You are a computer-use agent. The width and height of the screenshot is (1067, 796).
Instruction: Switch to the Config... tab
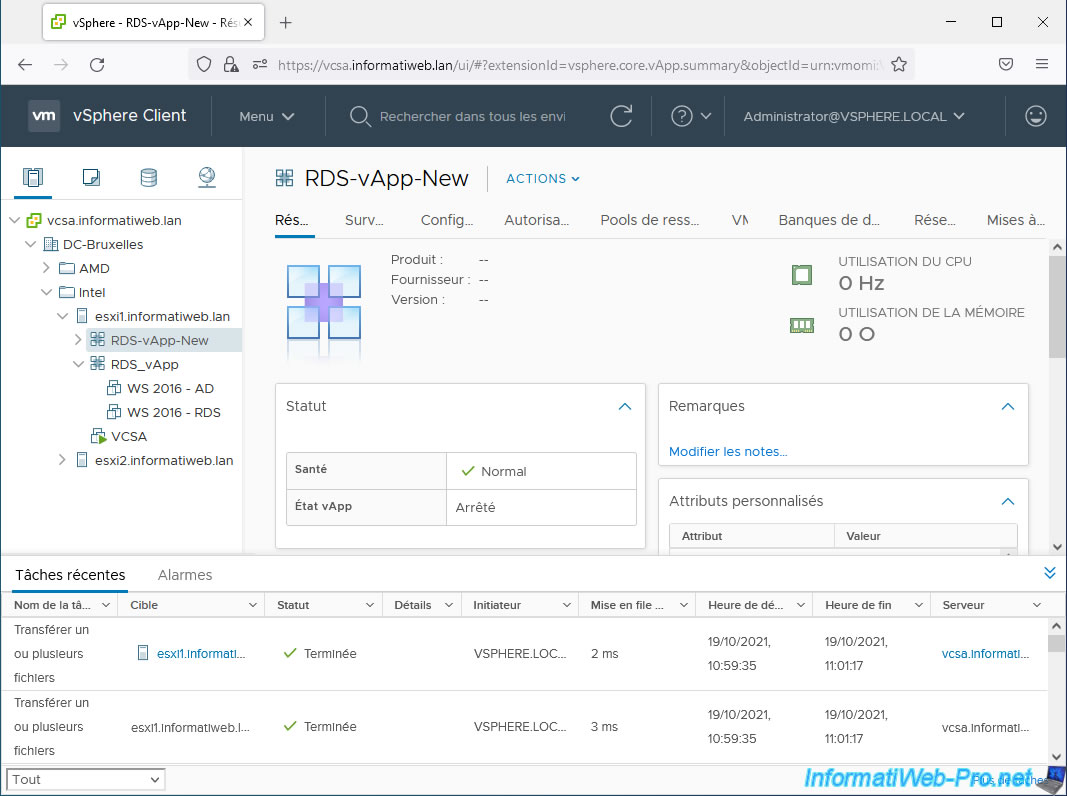coord(446,220)
